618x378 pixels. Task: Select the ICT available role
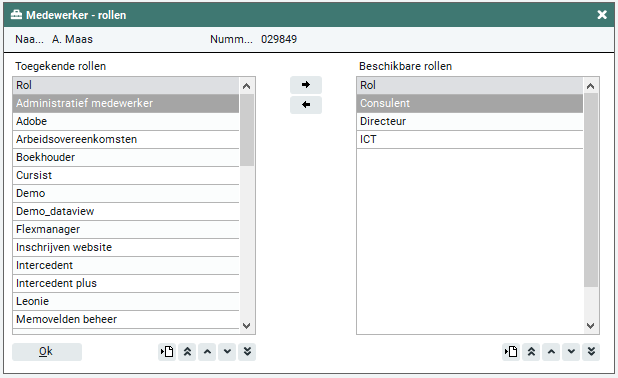(x=470, y=140)
